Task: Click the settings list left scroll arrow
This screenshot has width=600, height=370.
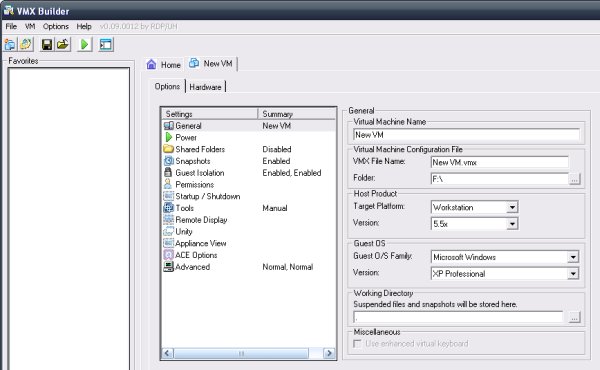Action: pos(168,353)
